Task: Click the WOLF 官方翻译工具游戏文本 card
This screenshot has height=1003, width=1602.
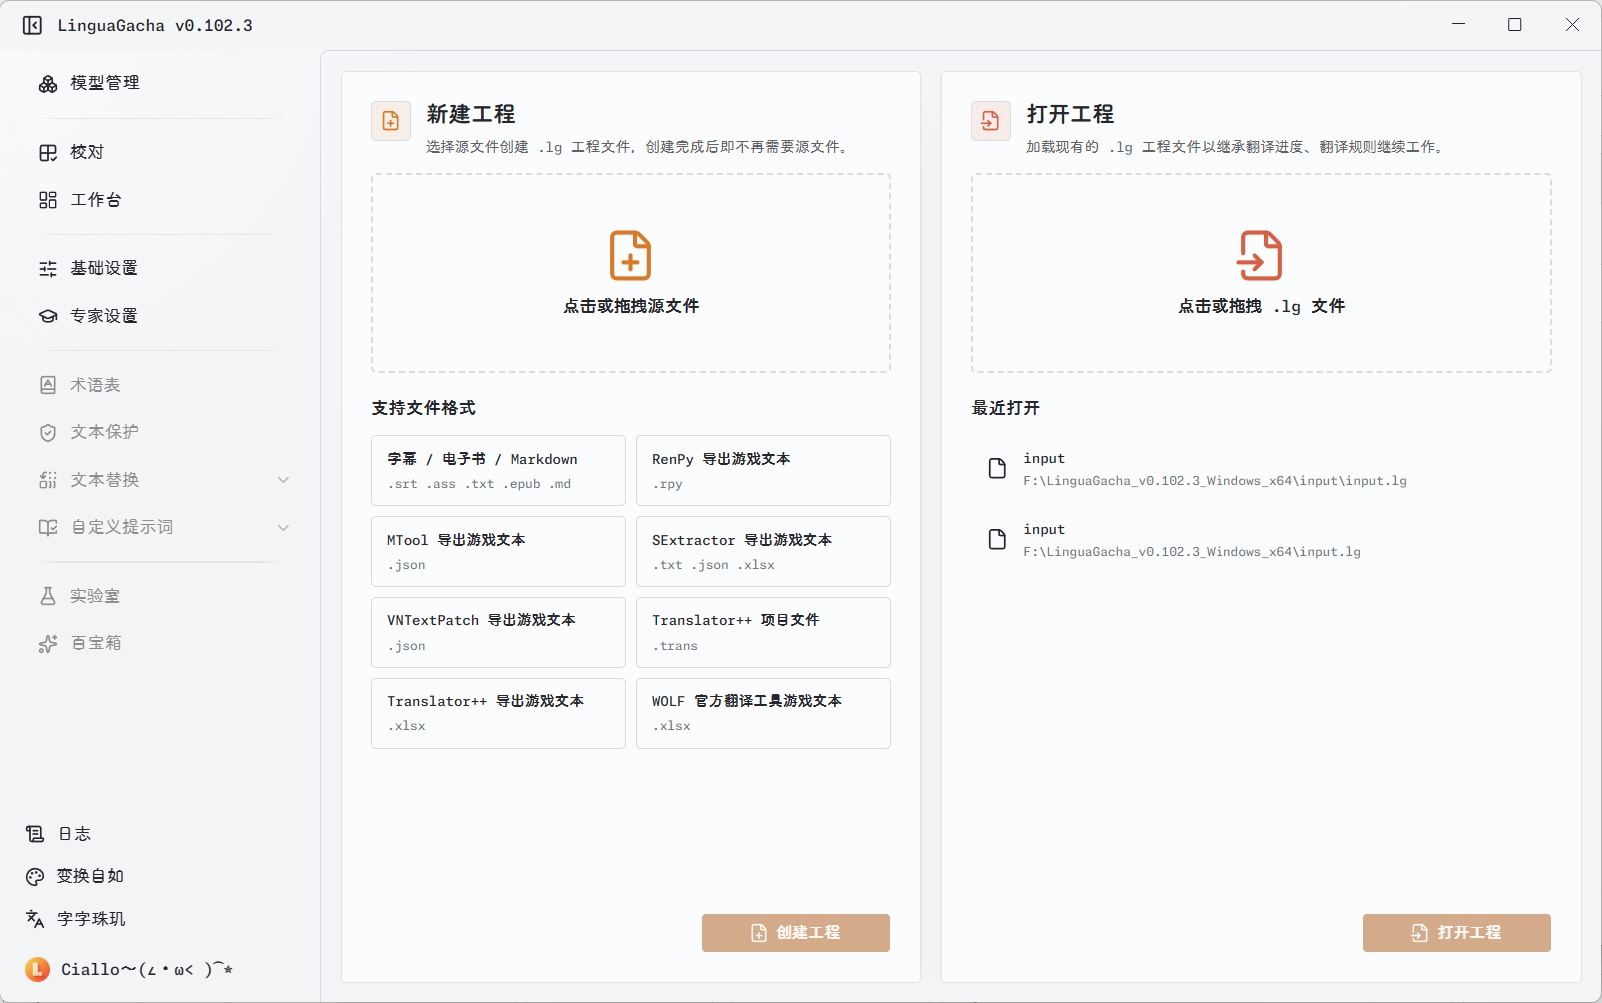Action: pyautogui.click(x=763, y=713)
